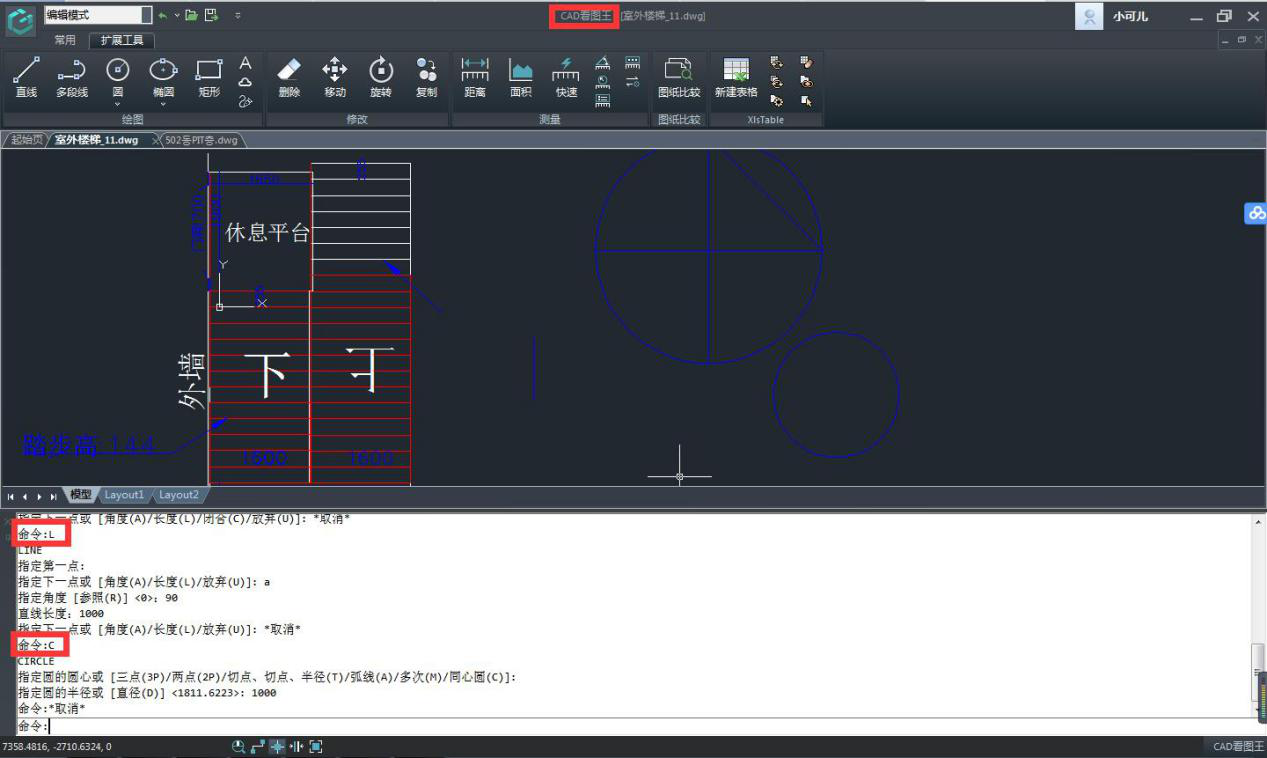1267x758 pixels.
Task: Switch to the 常用 ribbon tab
Action: point(65,40)
